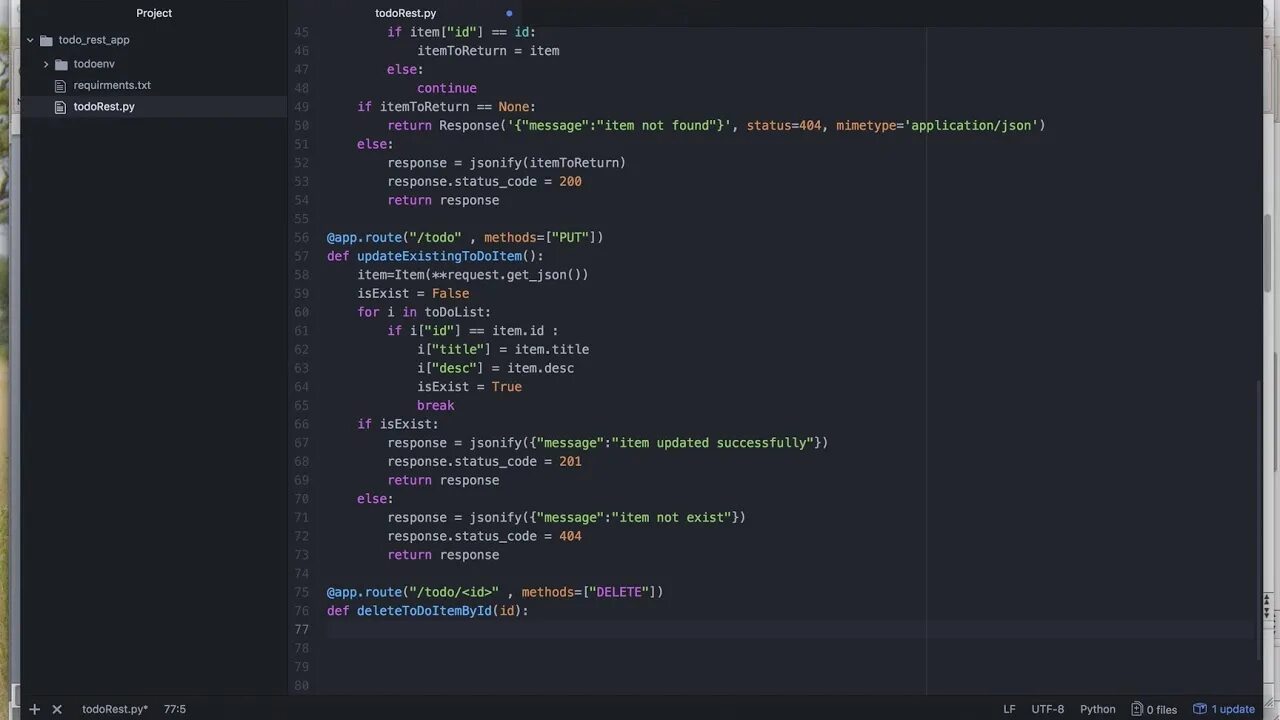Change UTF-8 file encoding
1280x720 pixels.
pyautogui.click(x=1048, y=709)
